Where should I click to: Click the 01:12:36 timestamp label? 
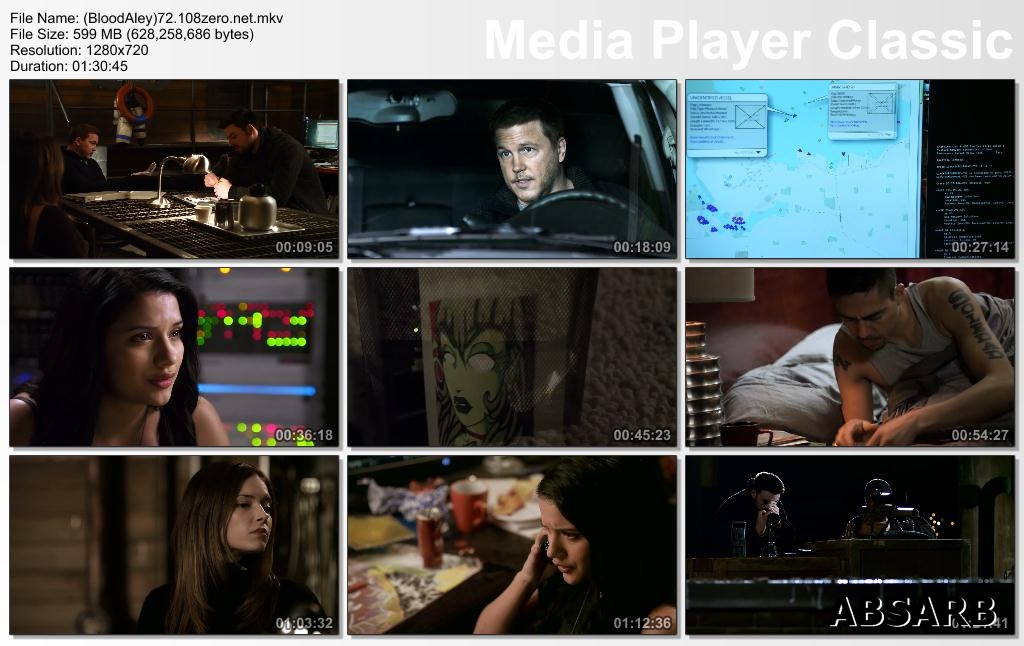click(642, 623)
